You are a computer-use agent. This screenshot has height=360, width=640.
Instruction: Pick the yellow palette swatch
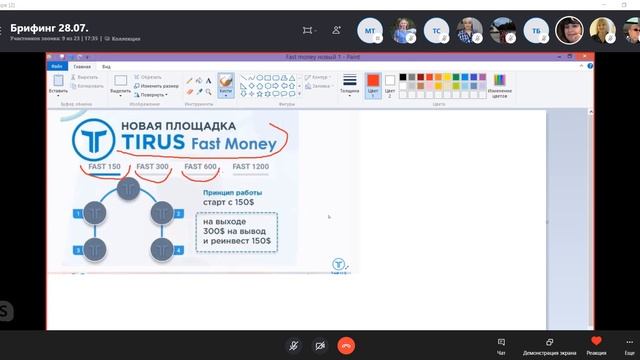pos(447,77)
